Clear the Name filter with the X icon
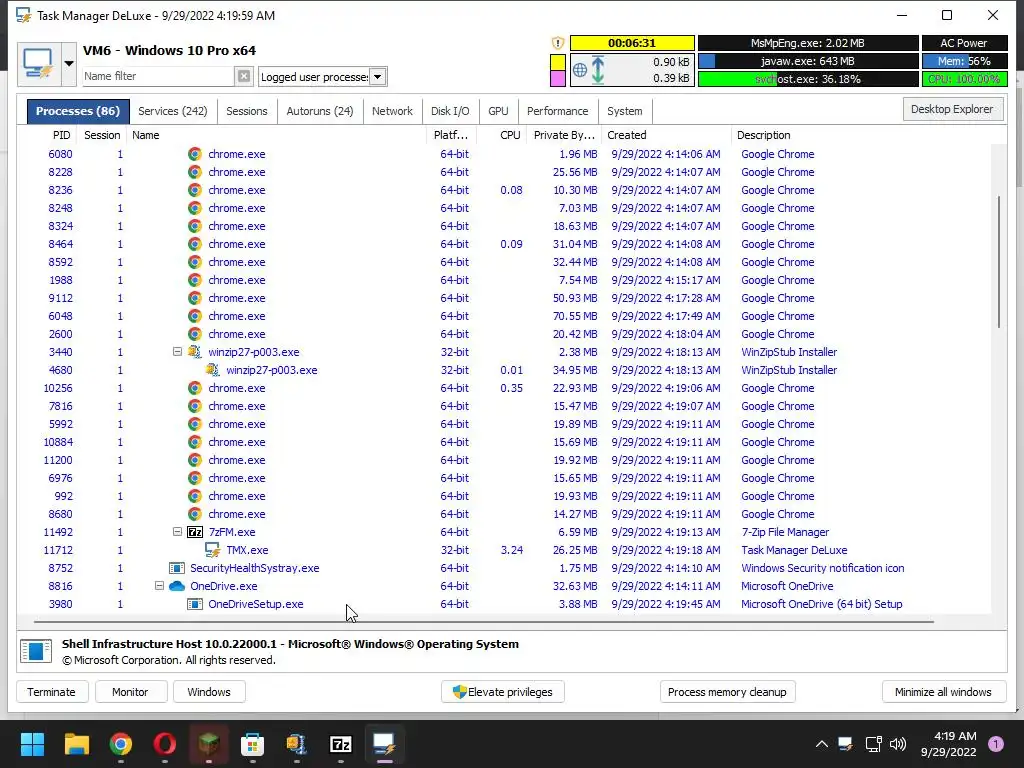The height and width of the screenshot is (768, 1024). [x=244, y=76]
